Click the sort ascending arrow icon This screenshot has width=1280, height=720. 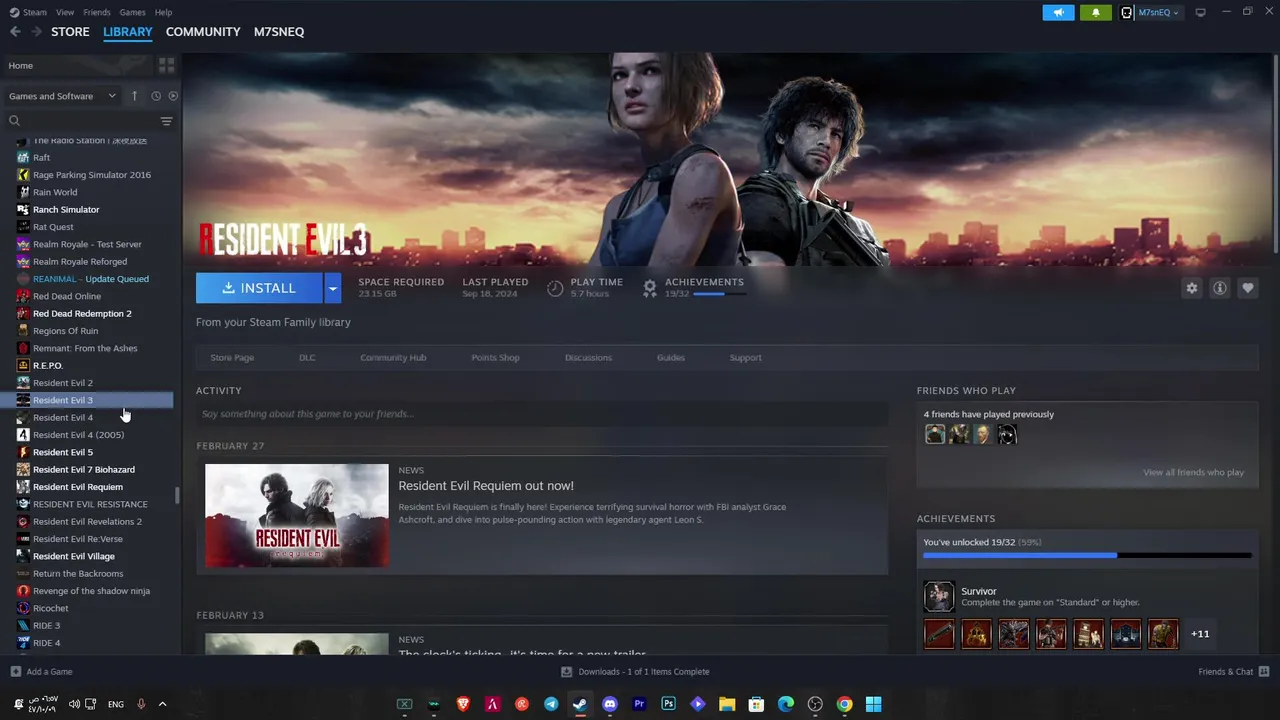[134, 96]
